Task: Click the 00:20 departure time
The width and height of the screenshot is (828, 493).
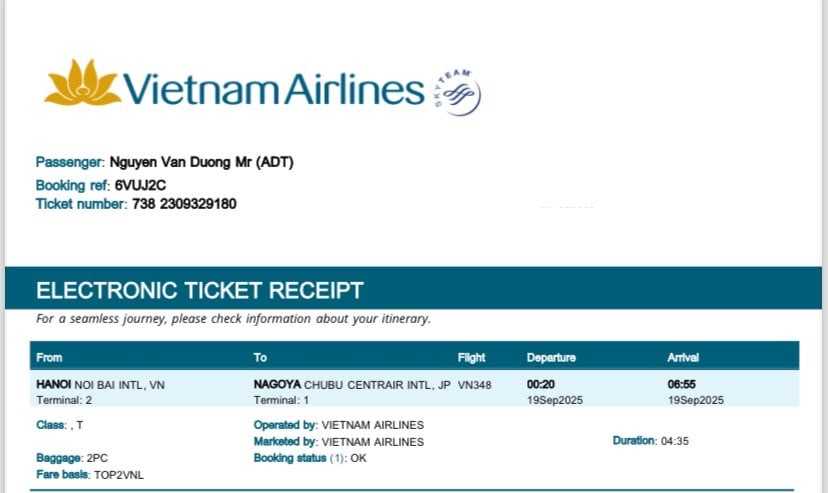Action: point(541,383)
